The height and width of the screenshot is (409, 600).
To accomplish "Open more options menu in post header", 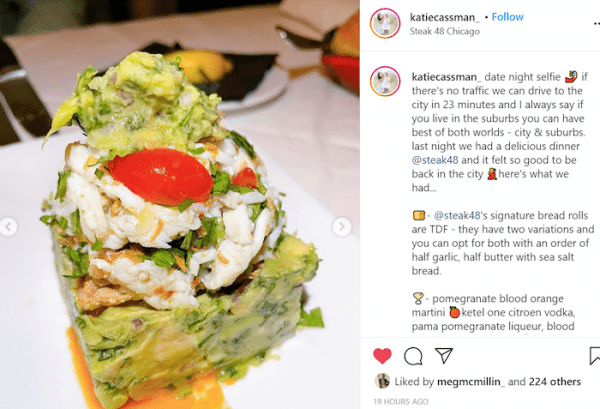I will pos(596,24).
